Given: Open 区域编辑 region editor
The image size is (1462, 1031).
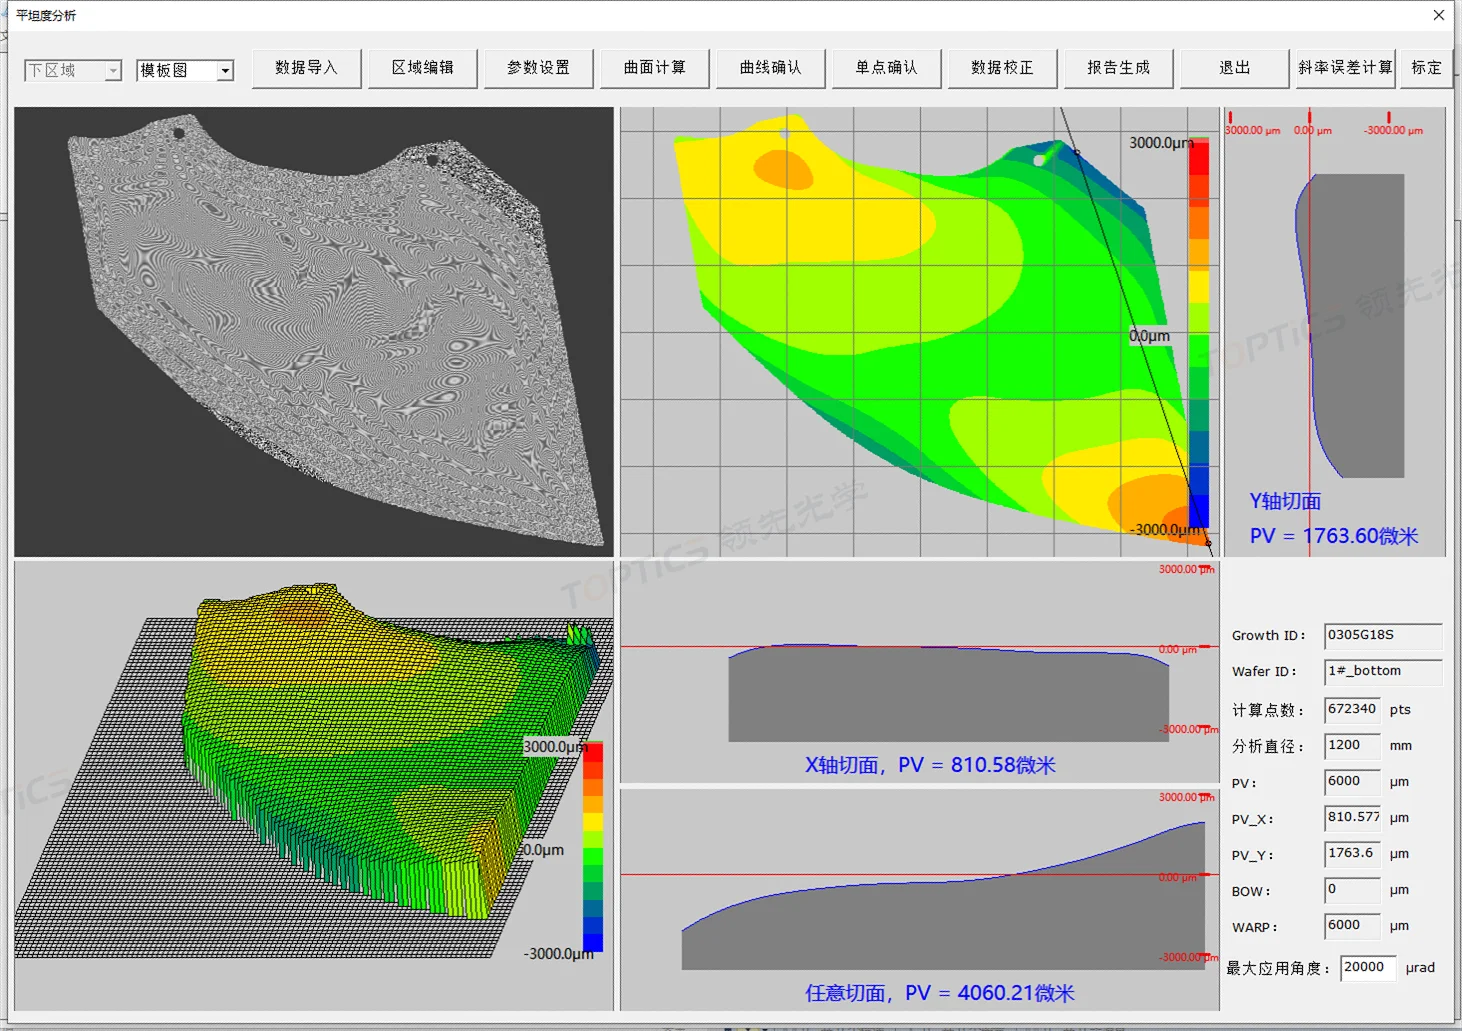Looking at the screenshot, I should [x=423, y=68].
